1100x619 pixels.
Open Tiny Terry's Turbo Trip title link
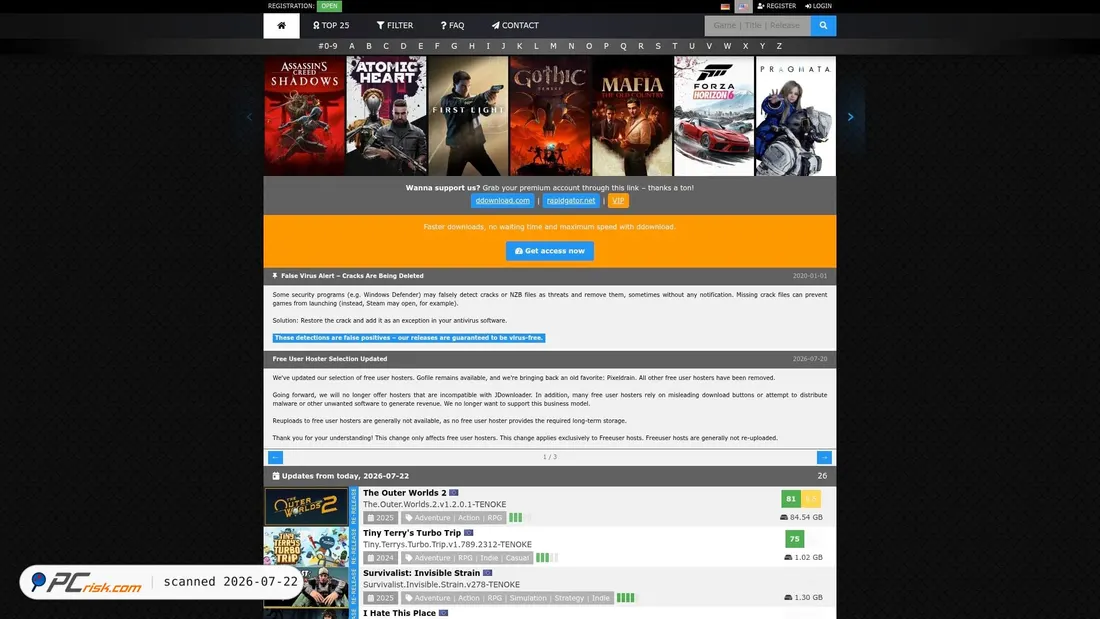tap(412, 533)
